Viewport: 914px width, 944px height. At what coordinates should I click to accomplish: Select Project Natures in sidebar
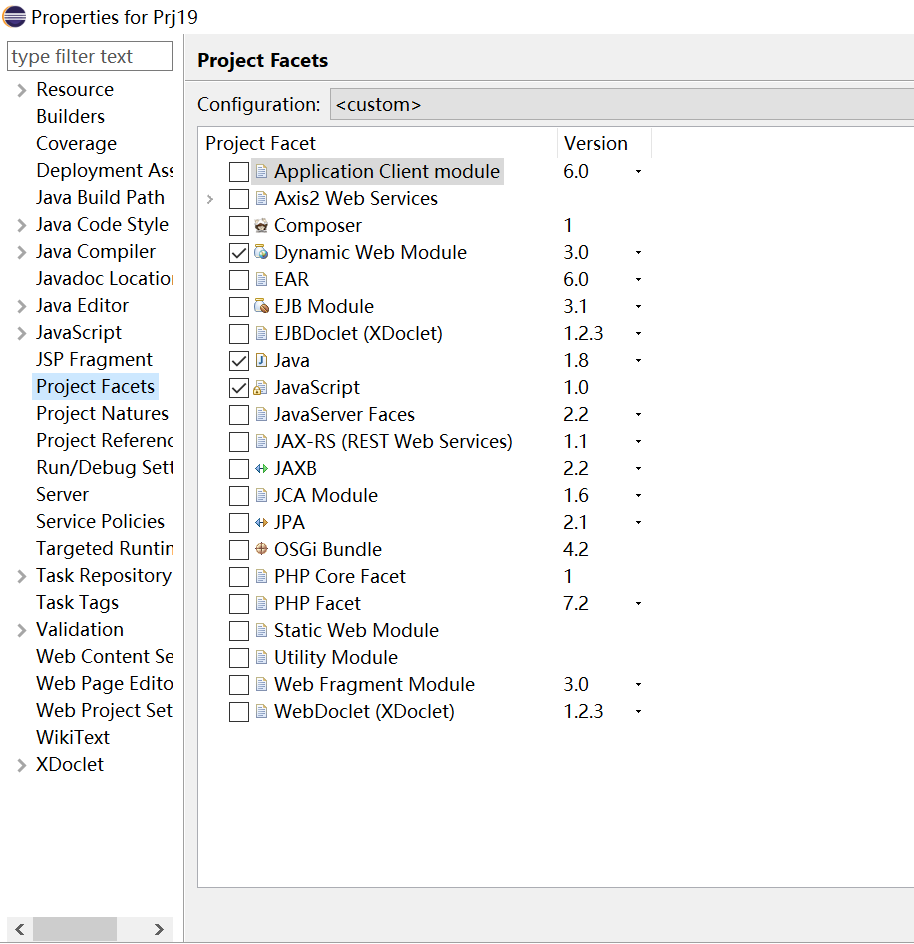tap(102, 414)
